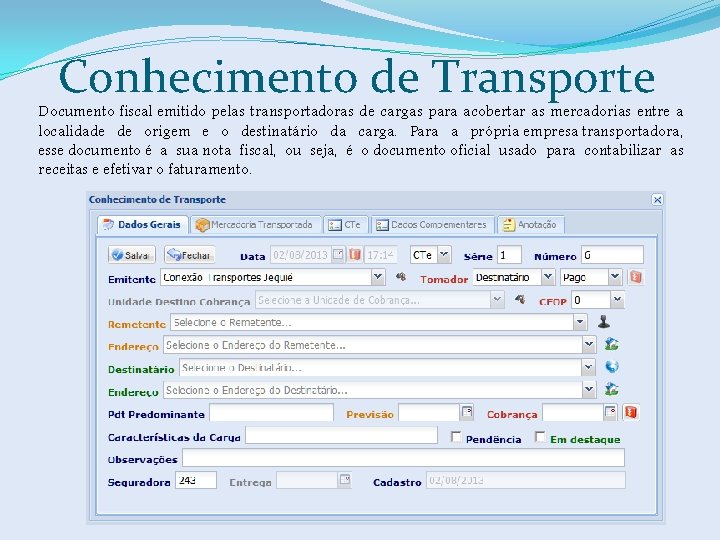Click the red book icon beside Cobrança
This screenshot has width=720, height=540.
[631, 412]
